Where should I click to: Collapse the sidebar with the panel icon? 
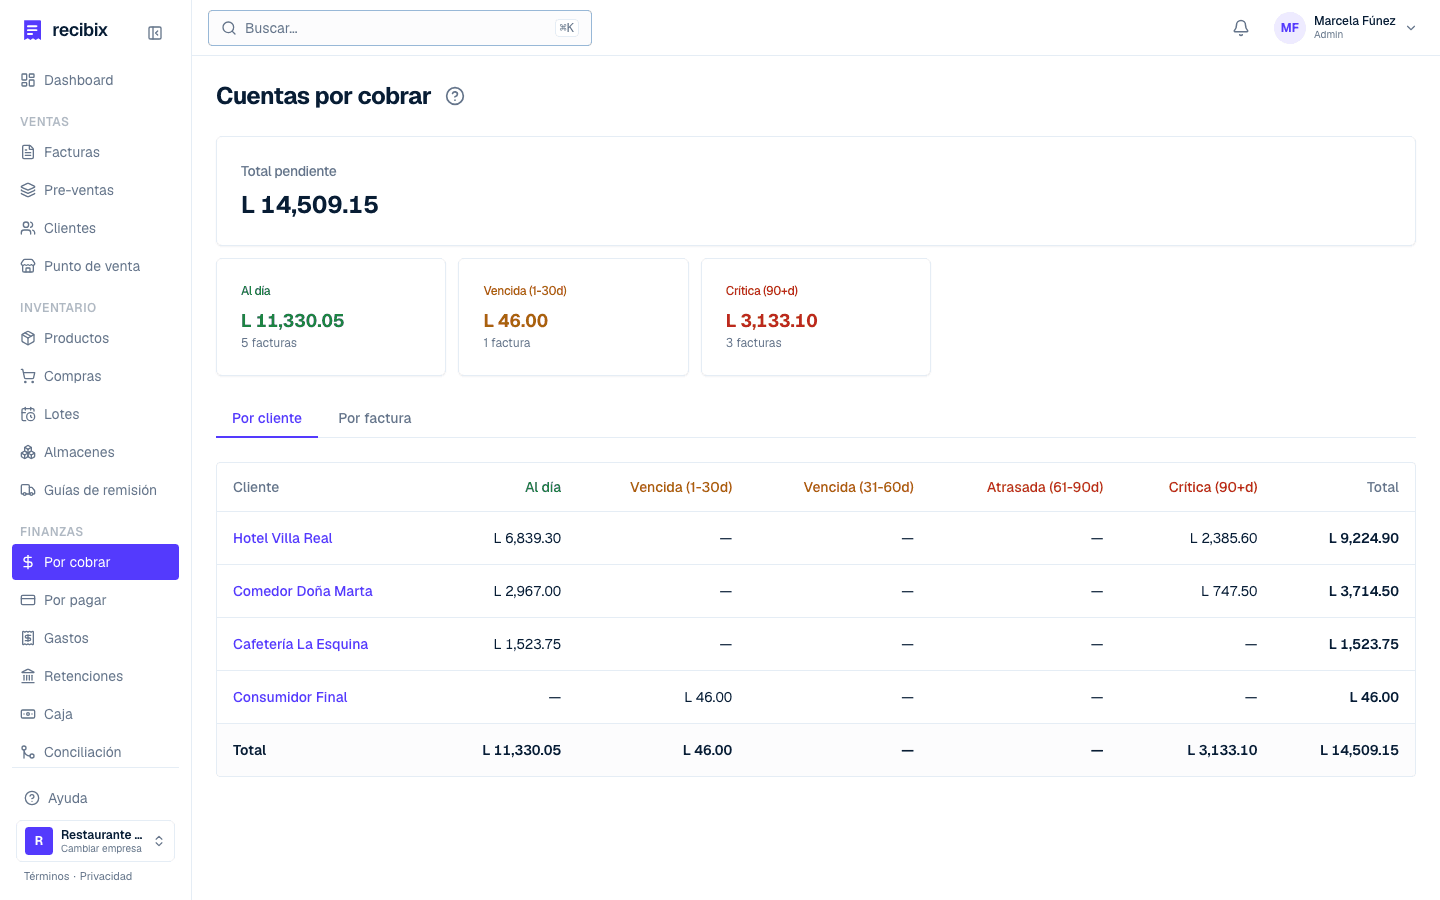point(155,33)
